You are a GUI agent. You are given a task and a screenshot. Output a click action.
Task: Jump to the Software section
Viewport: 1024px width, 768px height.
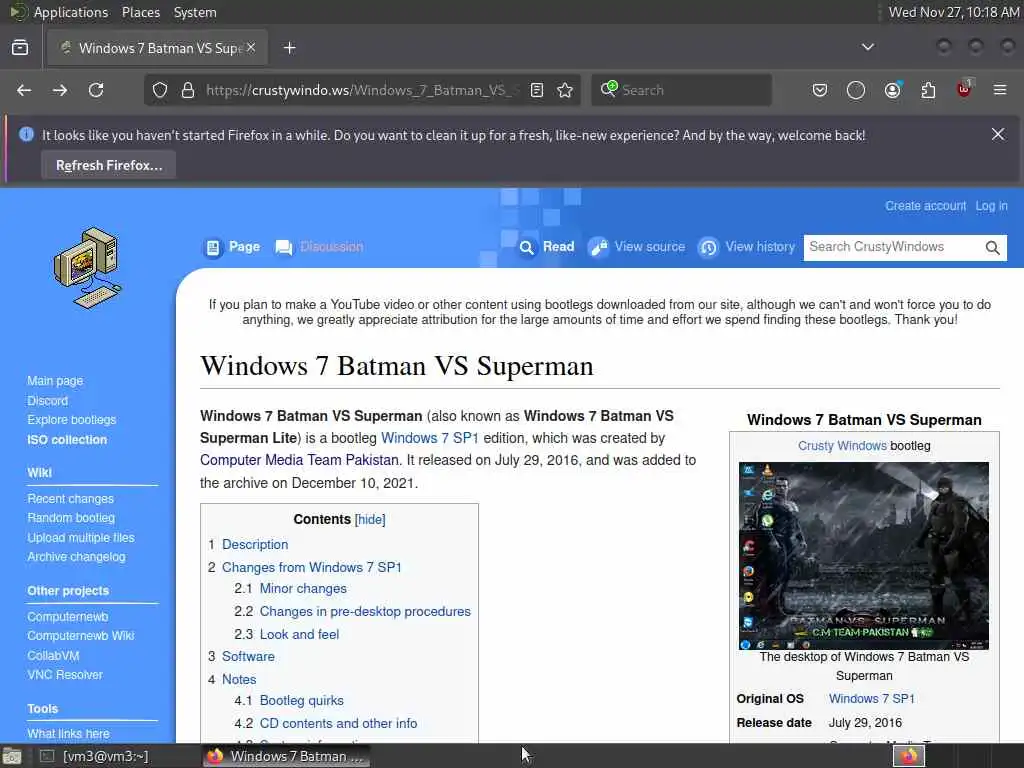coord(248,656)
